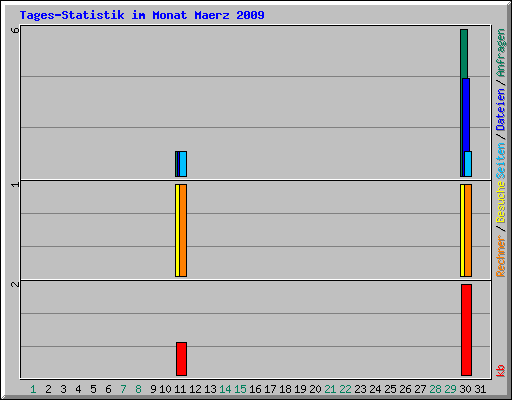Click the chart title 'Tages-Statistik im Monat Maerz 2009'
Image resolution: width=512 pixels, height=400 pixels.
pos(142,15)
